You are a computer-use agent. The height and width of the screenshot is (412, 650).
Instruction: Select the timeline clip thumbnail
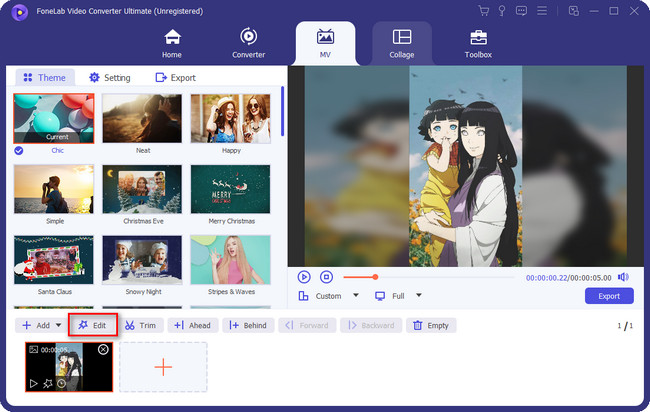coord(69,367)
